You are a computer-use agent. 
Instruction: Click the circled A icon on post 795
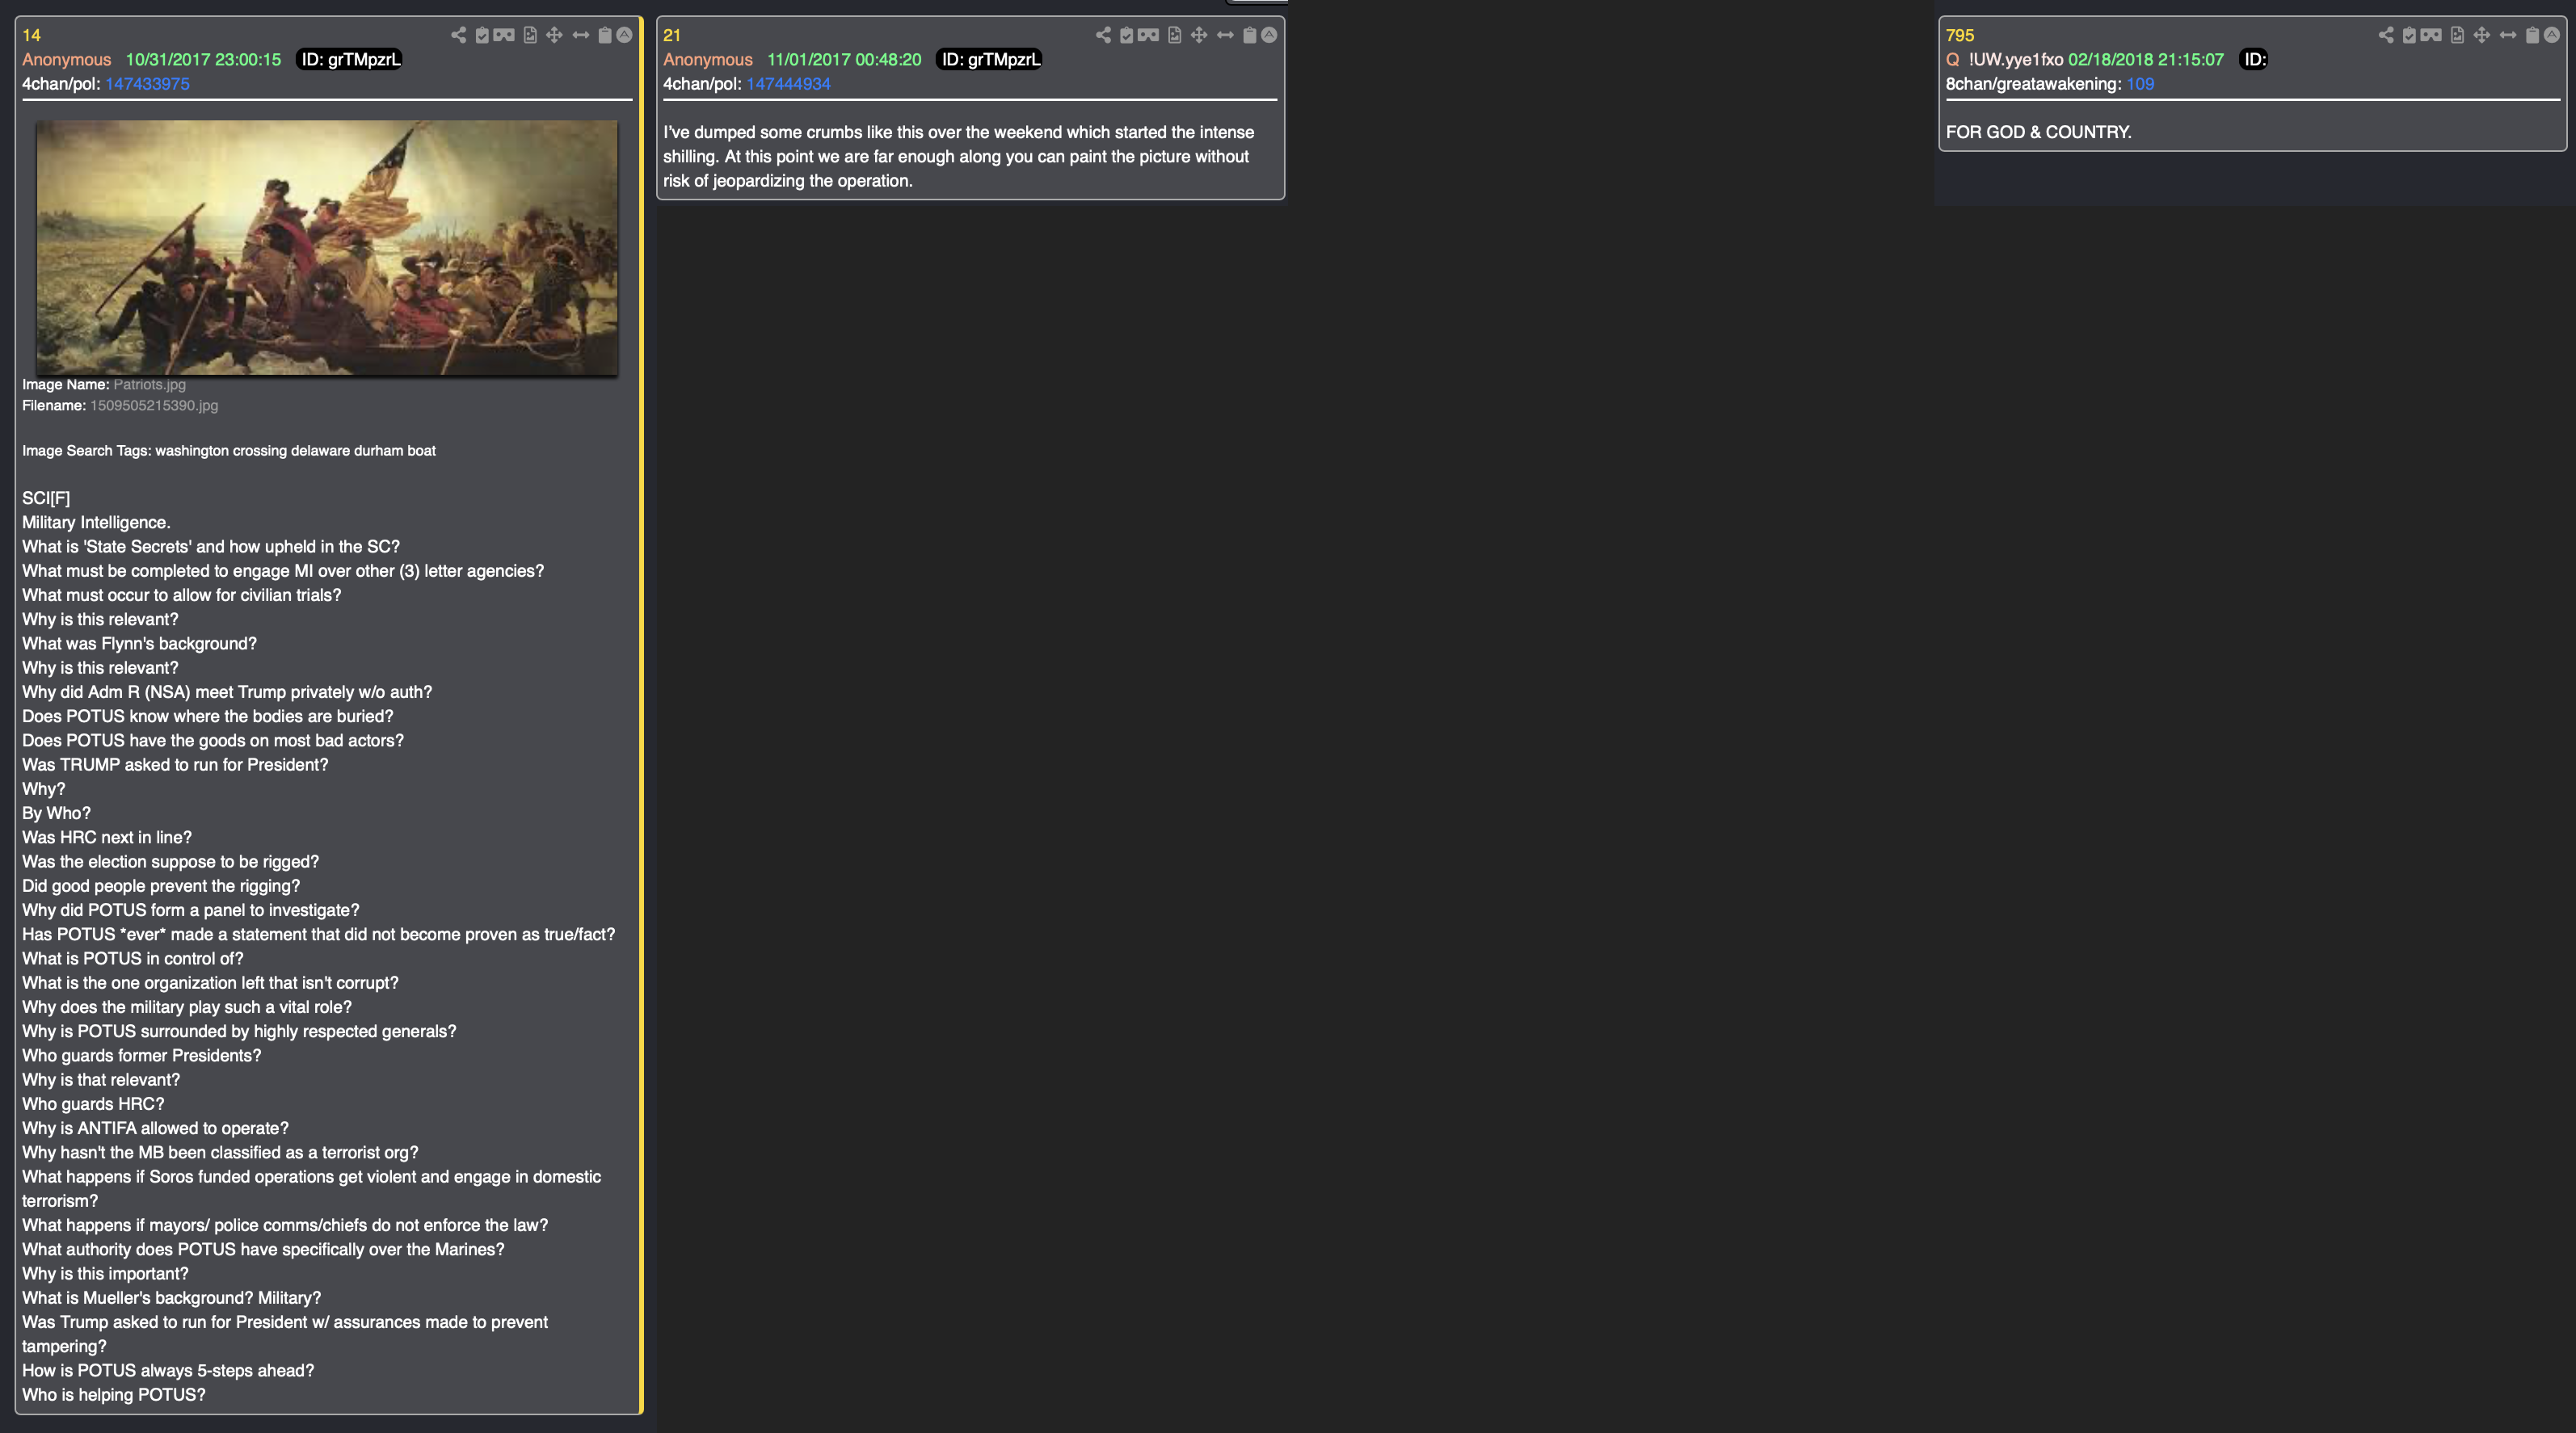coord(2552,35)
